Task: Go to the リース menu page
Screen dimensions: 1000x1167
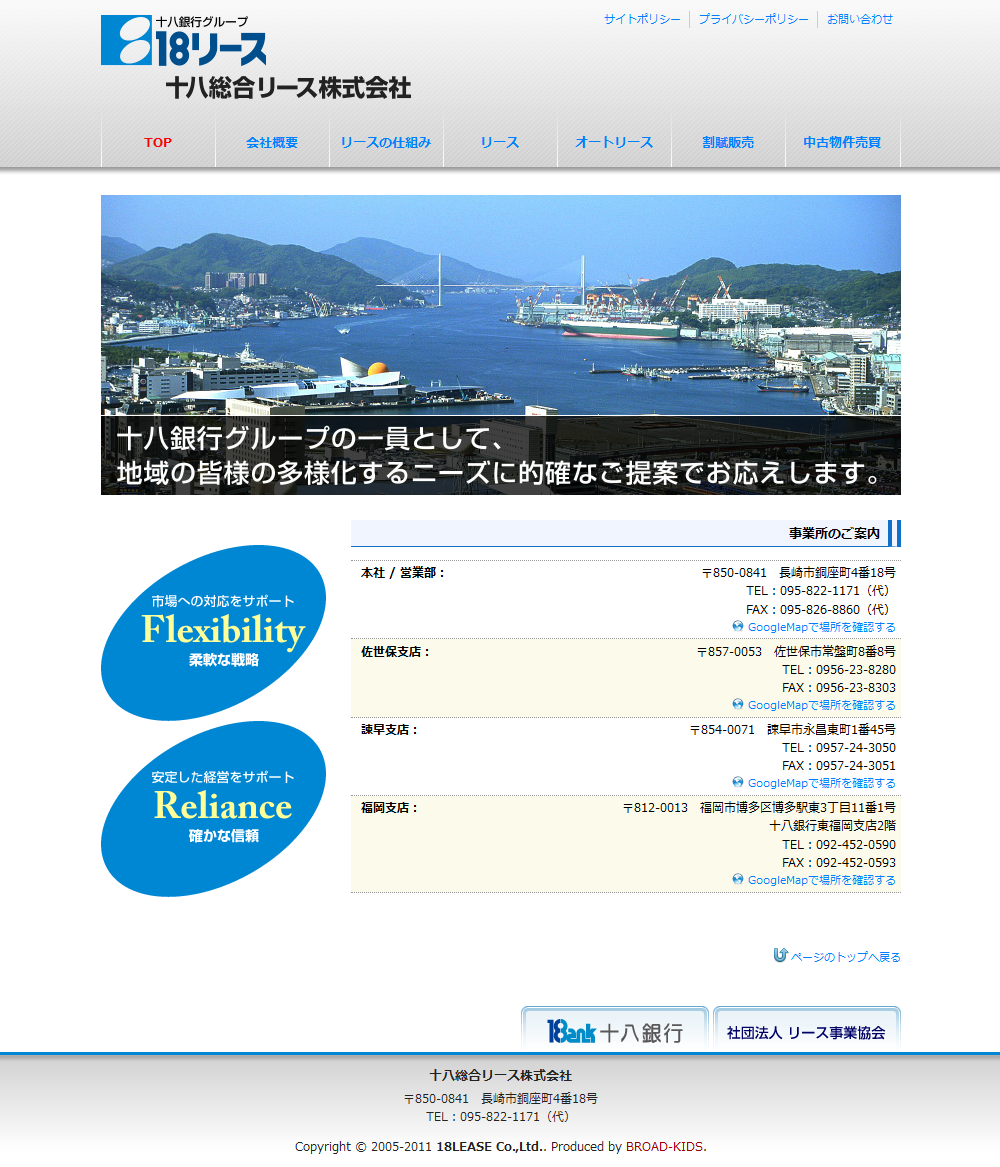Action: [500, 142]
